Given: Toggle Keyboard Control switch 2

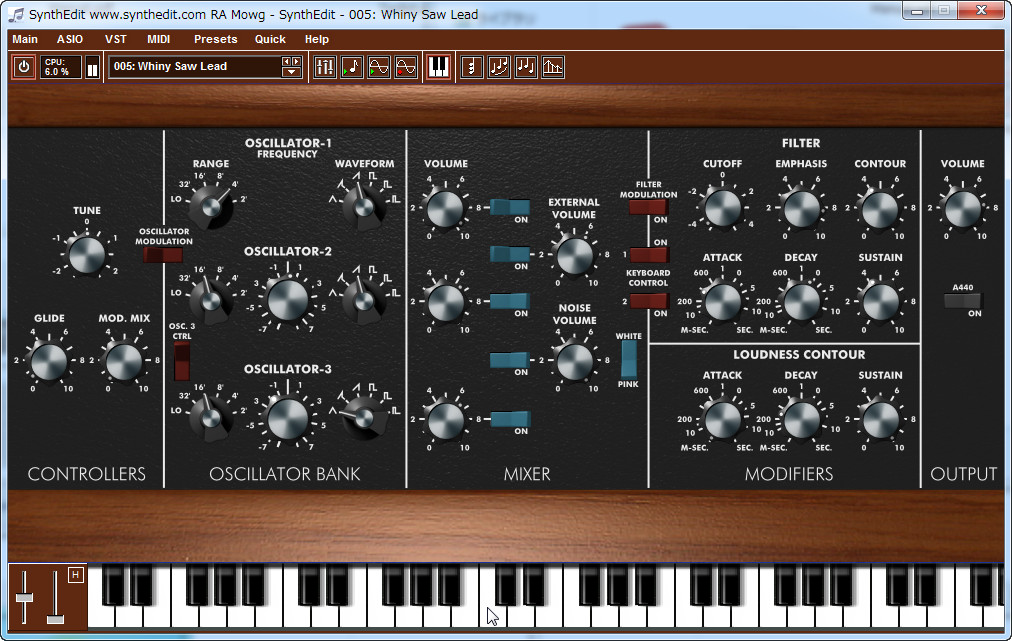Looking at the screenshot, I should 649,301.
